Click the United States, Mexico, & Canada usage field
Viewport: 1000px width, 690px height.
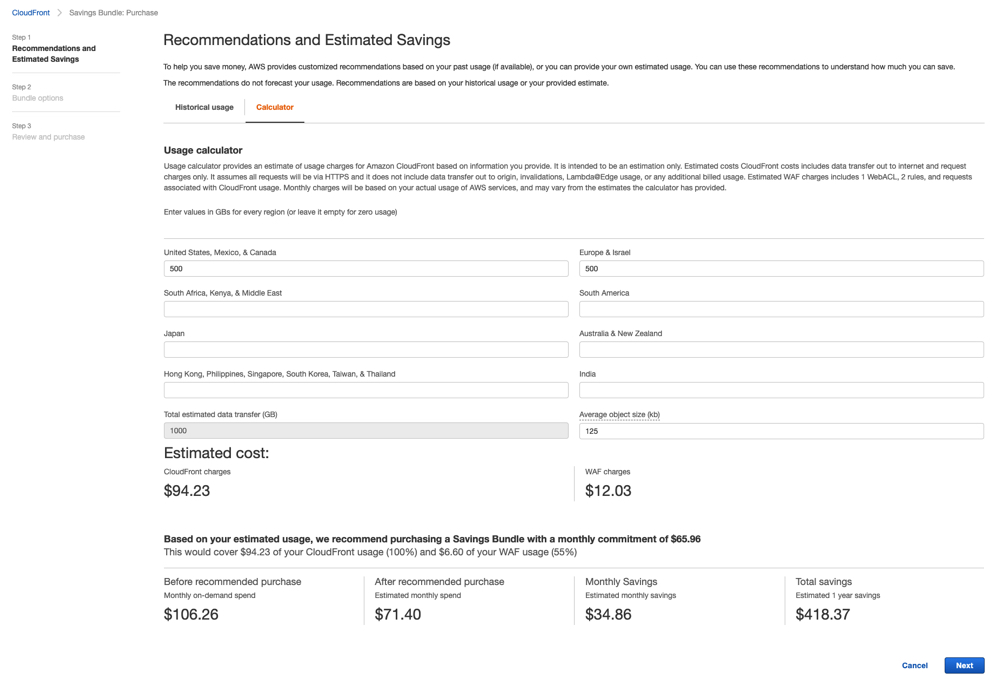[365, 268]
